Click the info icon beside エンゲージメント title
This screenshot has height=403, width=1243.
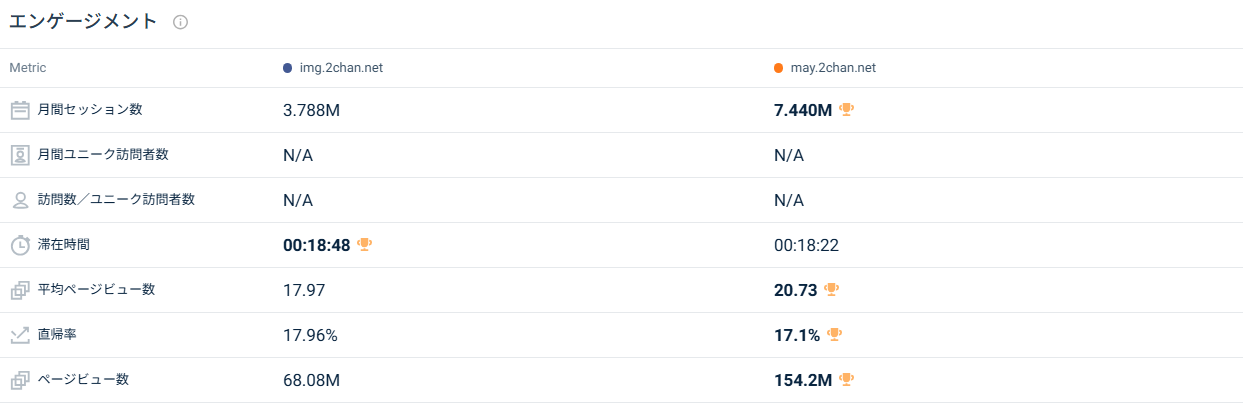click(180, 22)
